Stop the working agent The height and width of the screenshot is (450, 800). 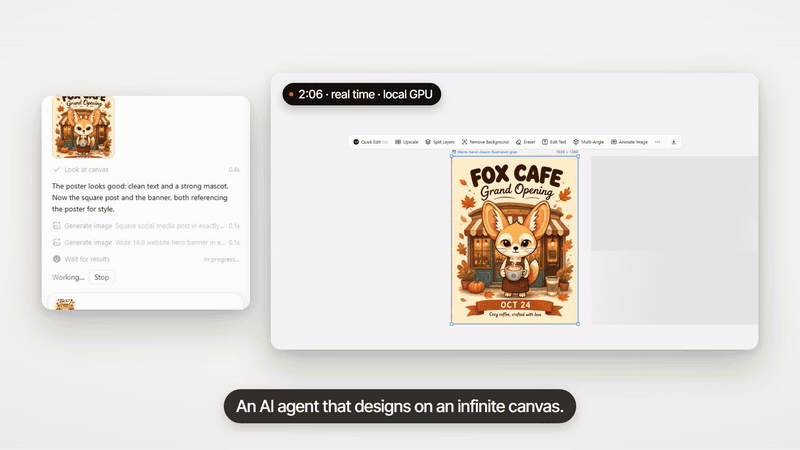point(102,277)
